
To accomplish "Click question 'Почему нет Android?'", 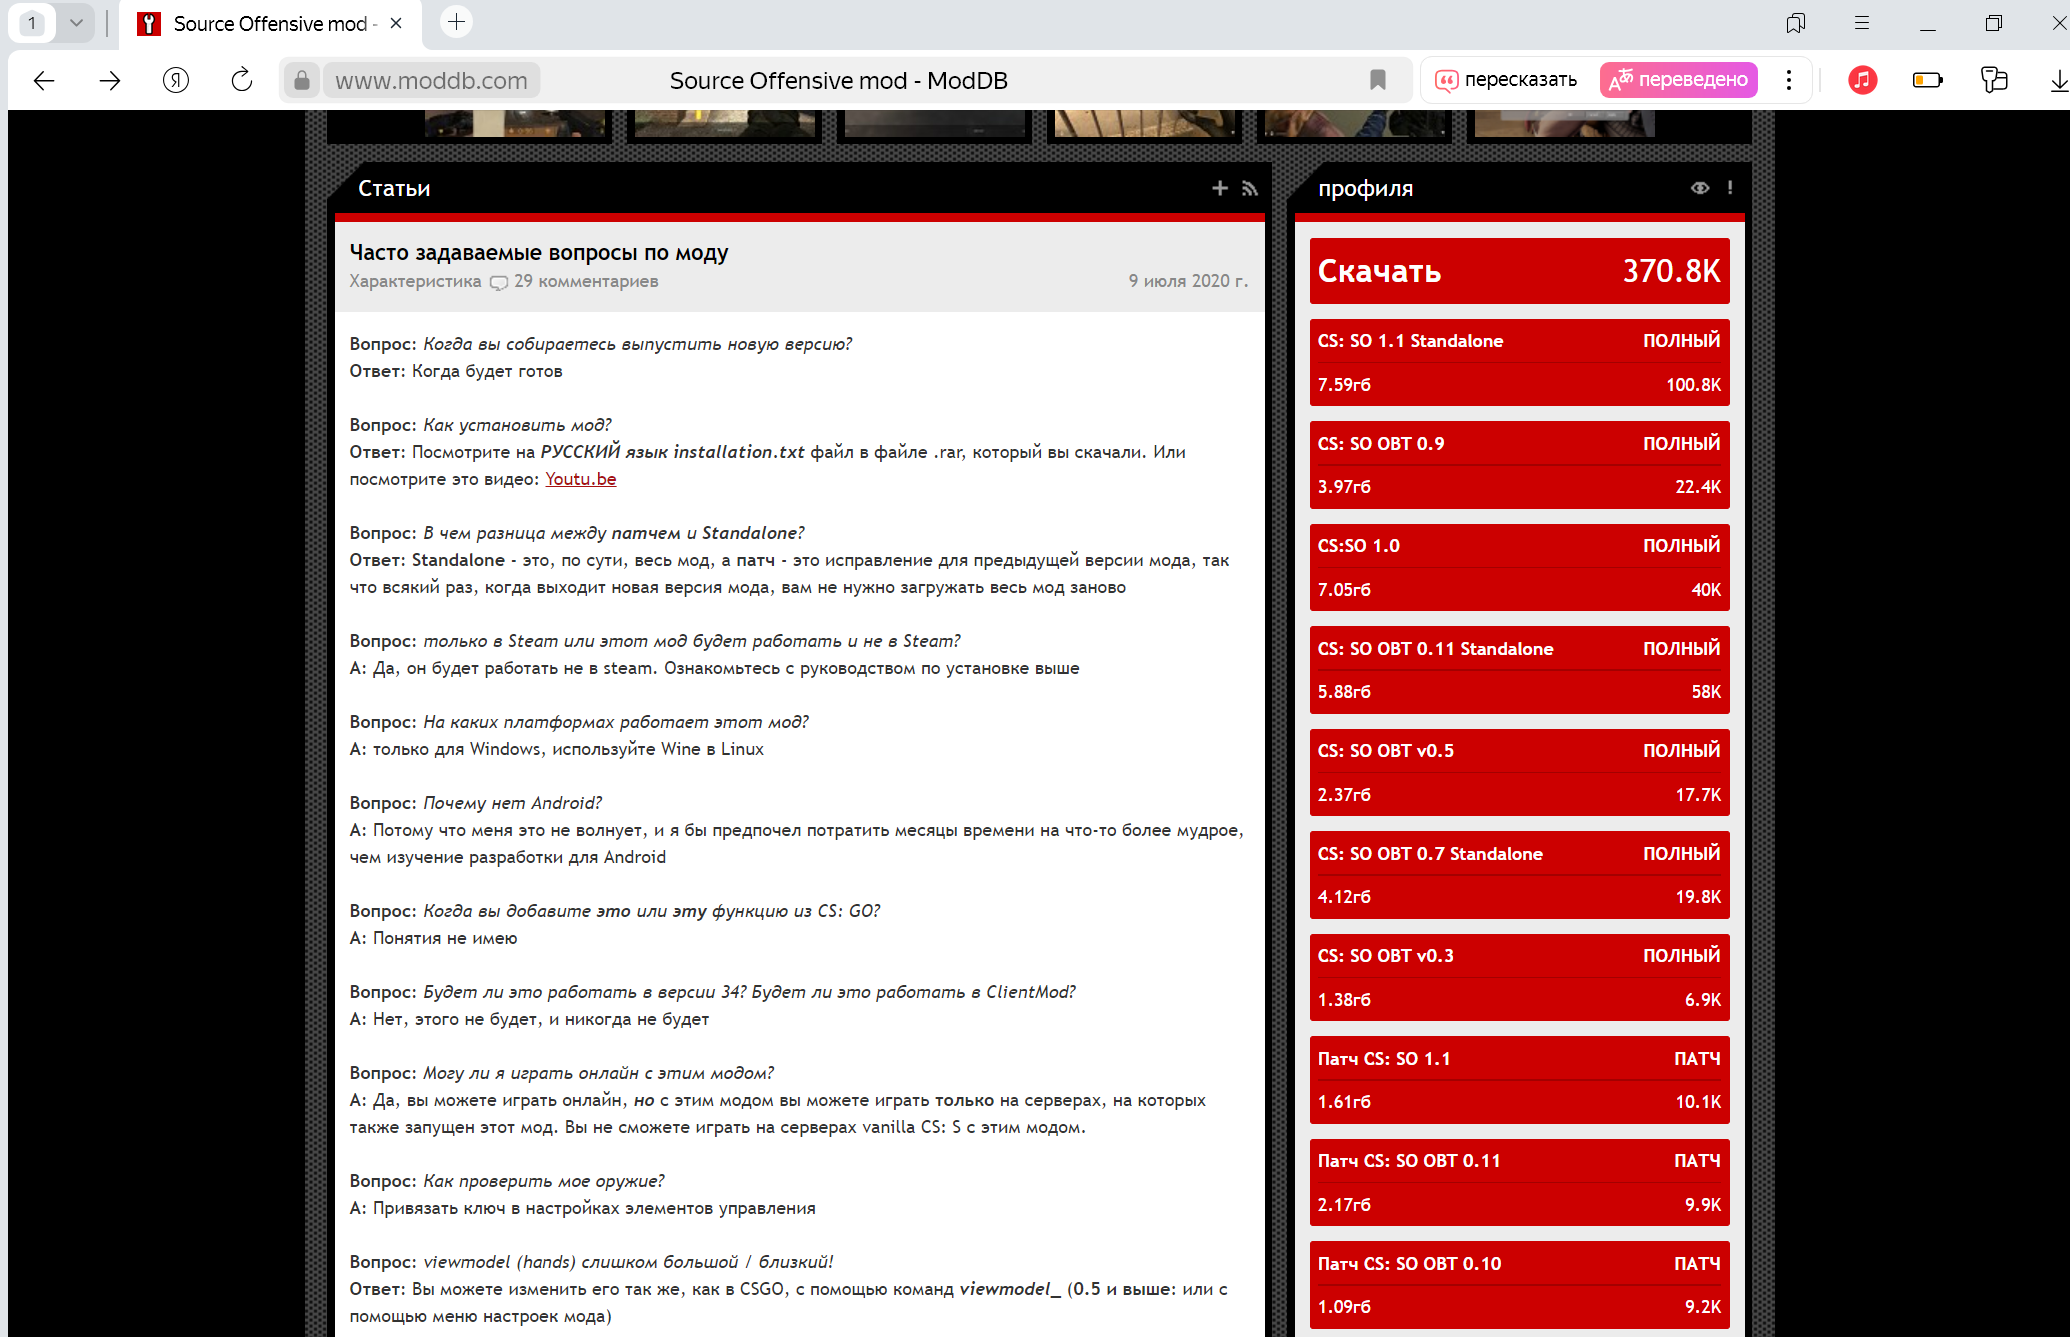I will coord(512,803).
